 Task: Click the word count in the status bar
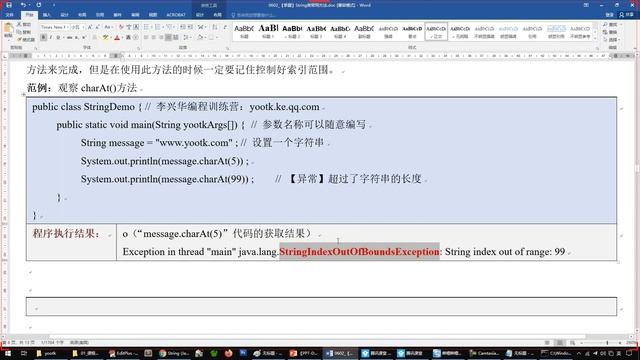click(x=52, y=343)
